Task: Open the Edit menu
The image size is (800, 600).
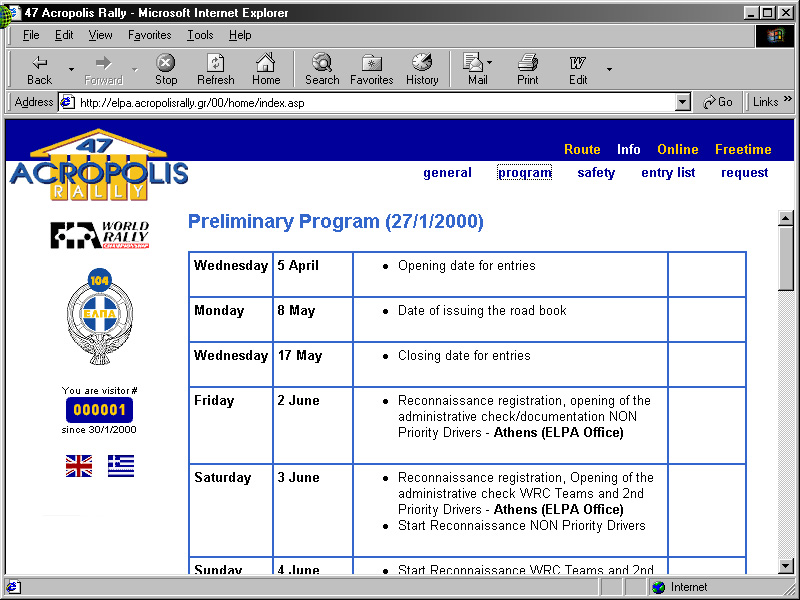Action: click(64, 35)
